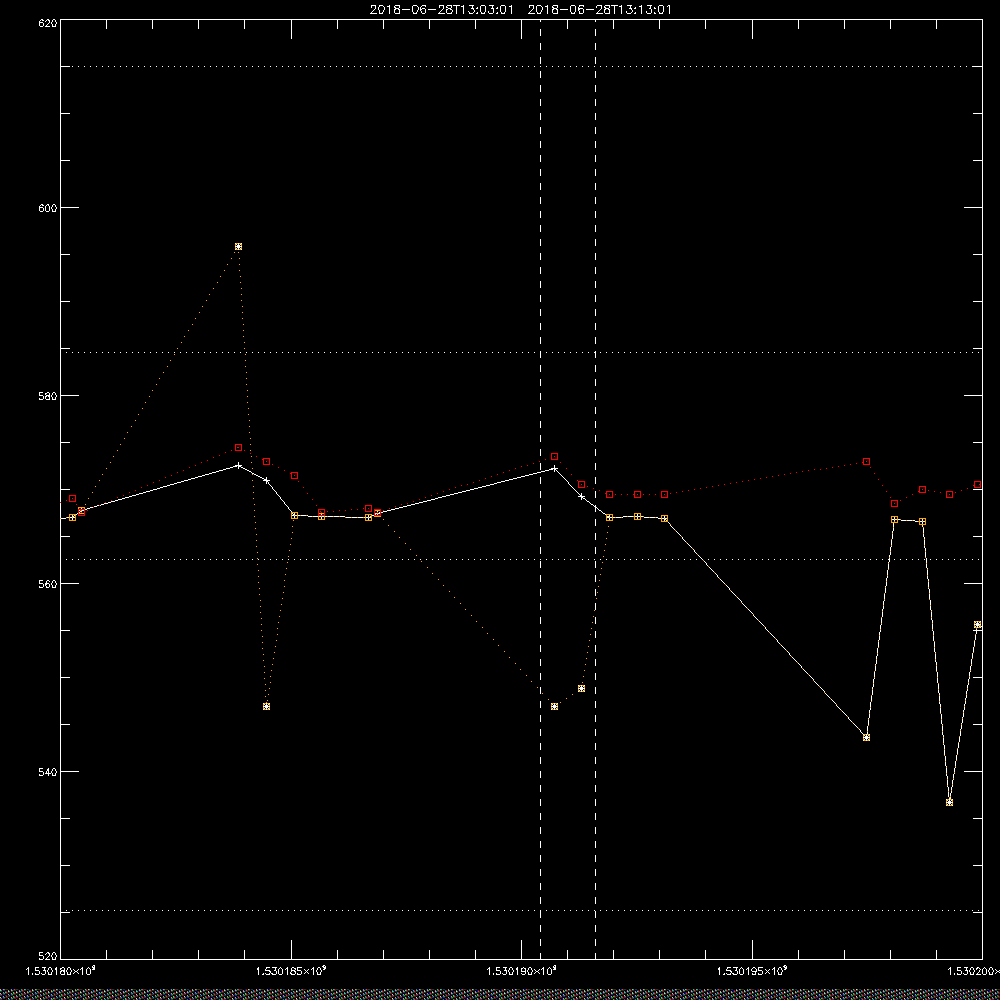The height and width of the screenshot is (1000, 1000).
Task: Select the 540 label on the y-axis
Action: tap(48, 771)
